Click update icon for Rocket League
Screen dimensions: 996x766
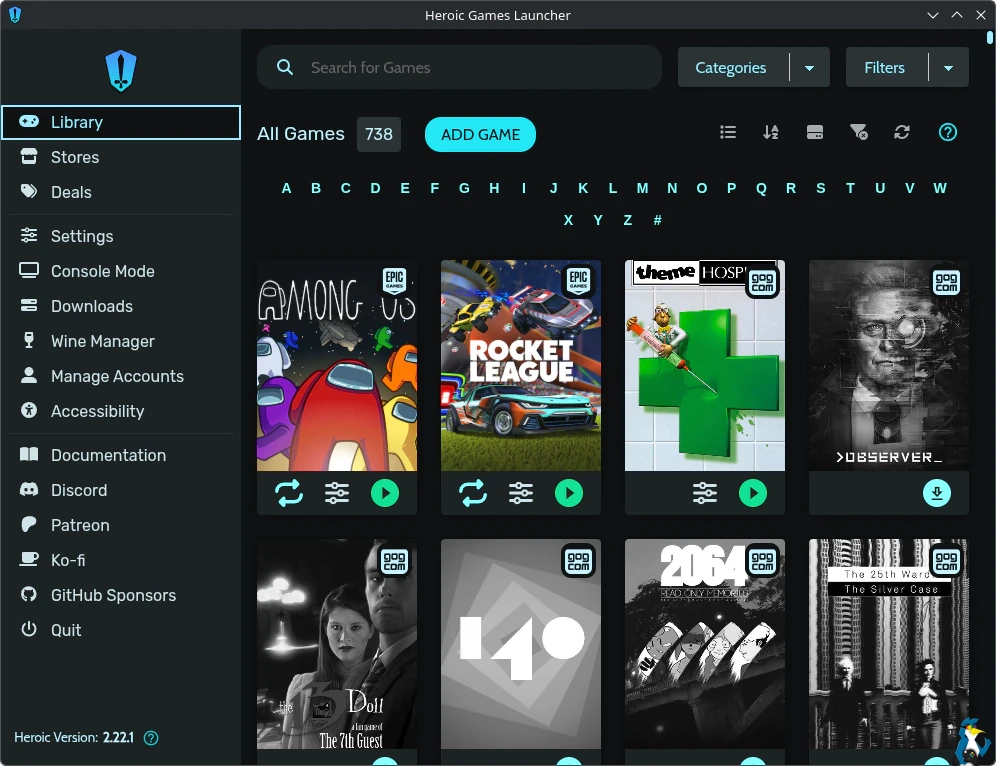[x=473, y=493]
